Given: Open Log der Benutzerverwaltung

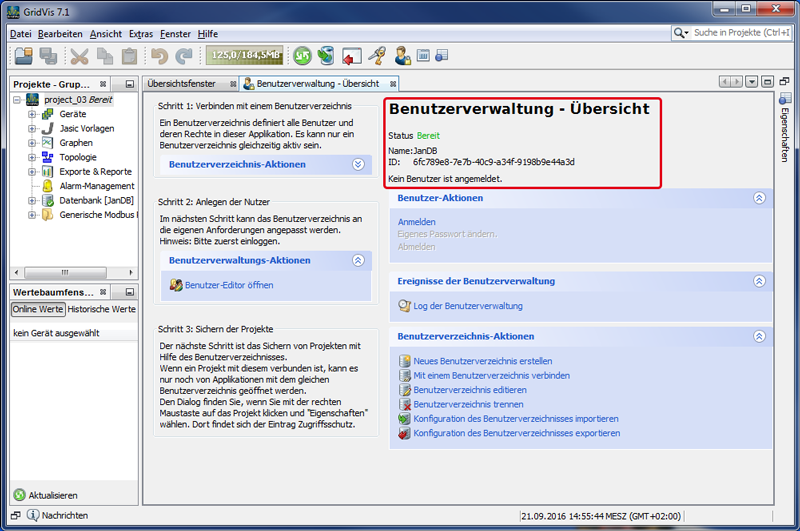Looking at the screenshot, I should click(468, 306).
